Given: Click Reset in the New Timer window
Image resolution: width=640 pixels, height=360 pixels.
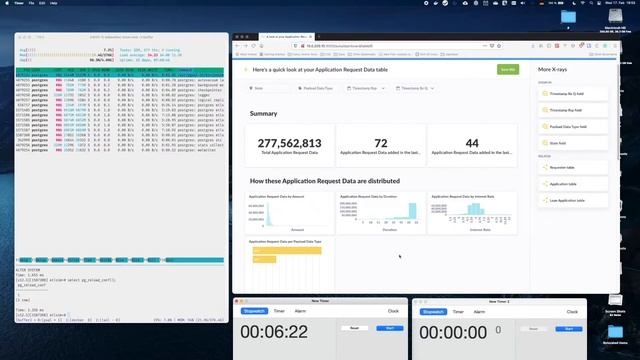Looking at the screenshot, I should tap(354, 328).
